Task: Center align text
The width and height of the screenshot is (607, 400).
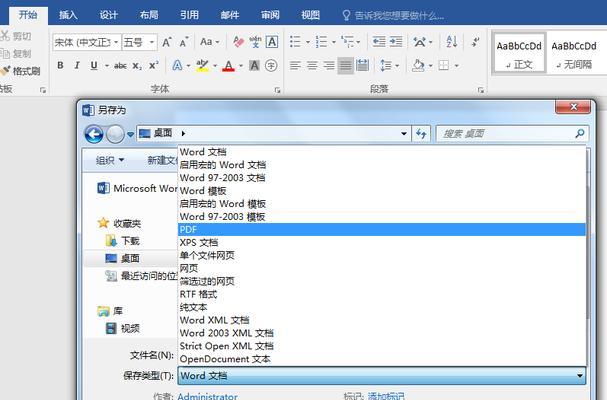Action: coord(312,66)
